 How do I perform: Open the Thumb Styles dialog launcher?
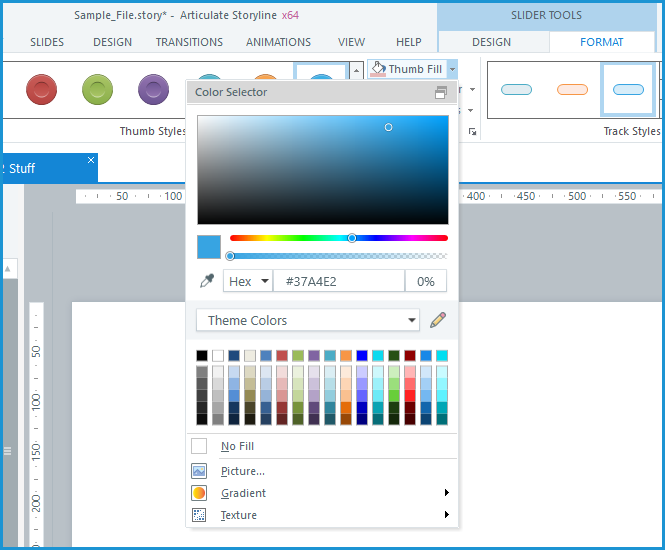tap(472, 132)
